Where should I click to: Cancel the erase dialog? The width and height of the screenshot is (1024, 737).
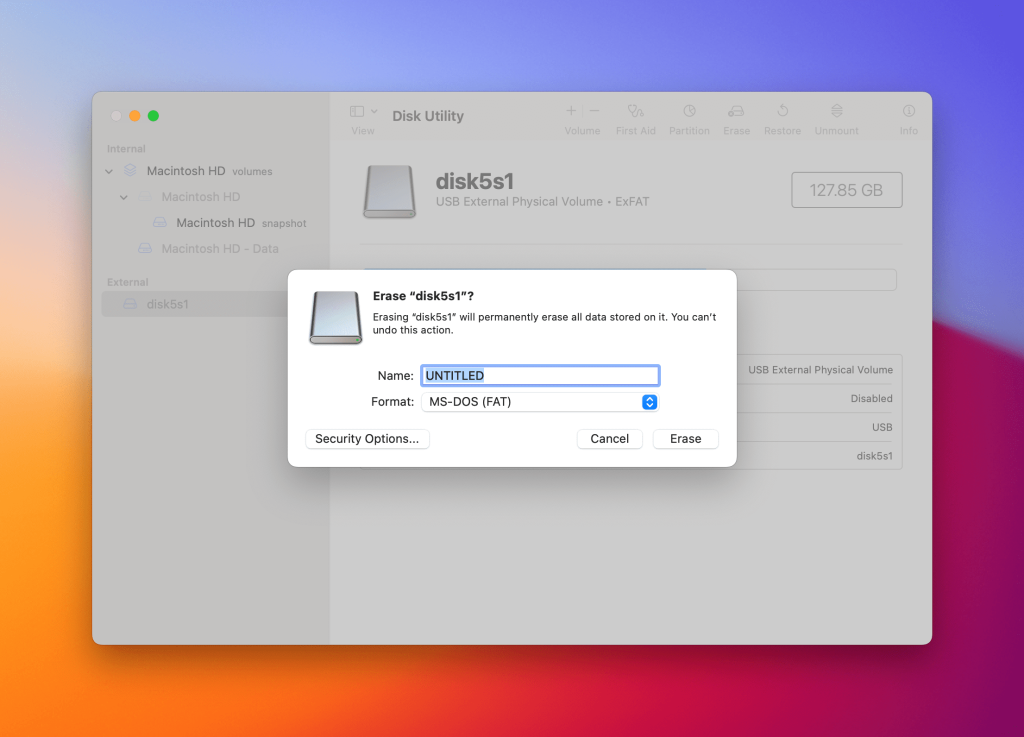pos(609,439)
